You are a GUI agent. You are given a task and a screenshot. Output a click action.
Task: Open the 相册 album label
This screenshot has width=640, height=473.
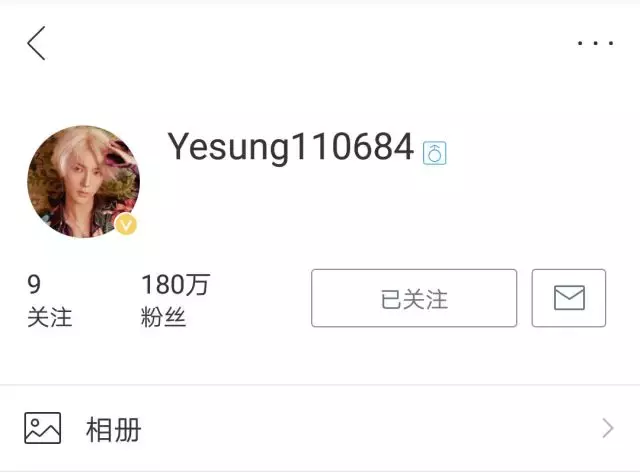coord(113,429)
